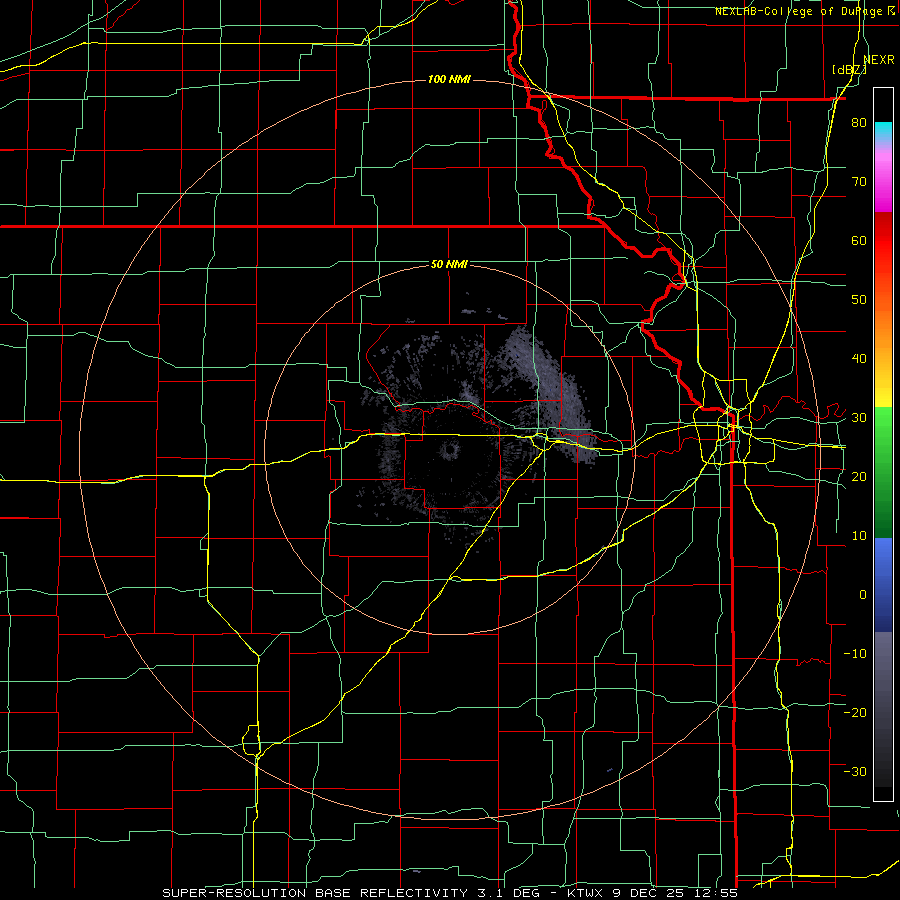The height and width of the screenshot is (900, 900).
Task: Click the 50 NMI range ring label
Action: click(x=449, y=264)
